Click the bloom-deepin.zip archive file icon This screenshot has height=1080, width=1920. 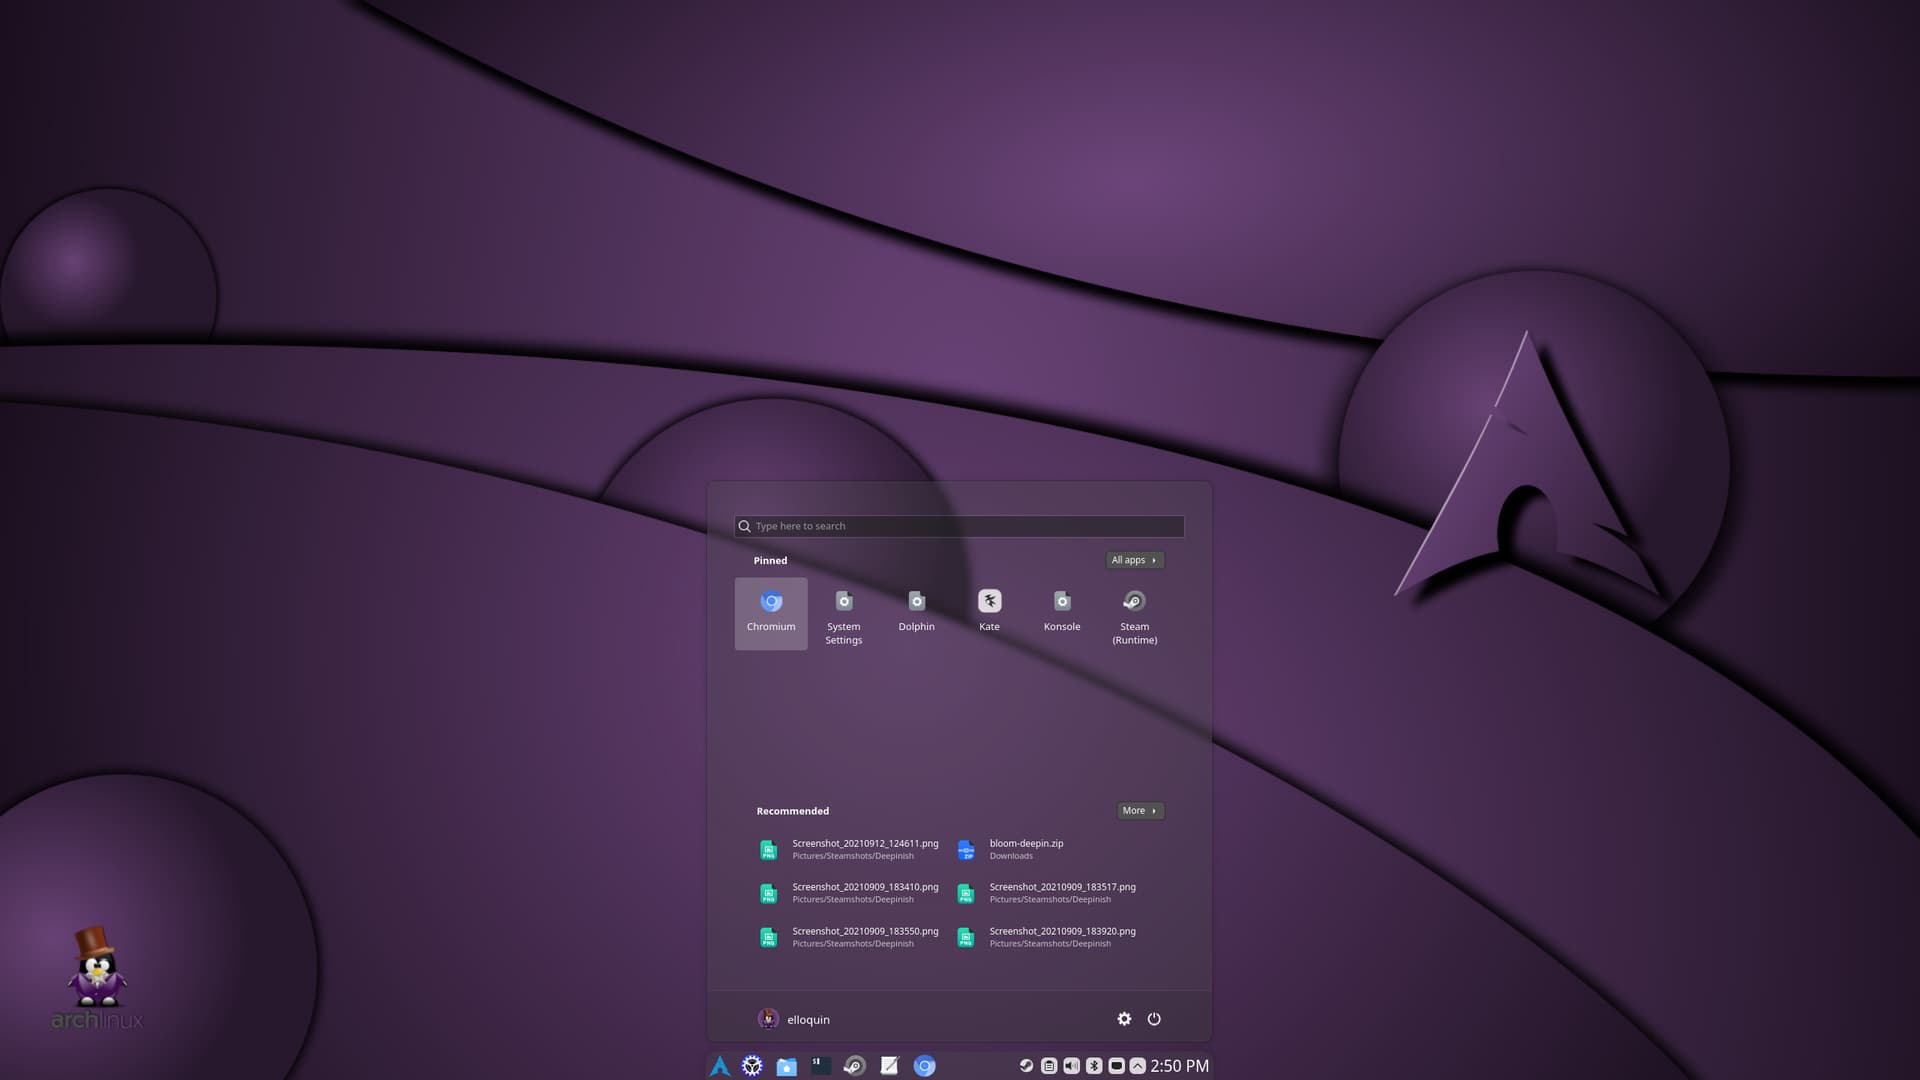pyautogui.click(x=966, y=850)
